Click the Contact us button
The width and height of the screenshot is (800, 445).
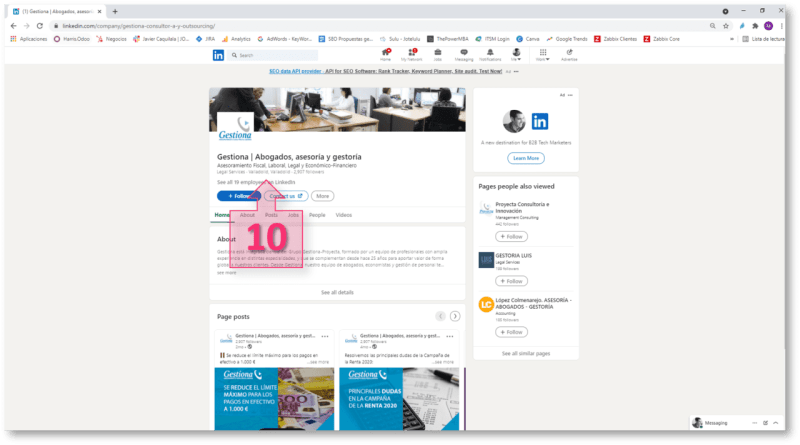286,196
